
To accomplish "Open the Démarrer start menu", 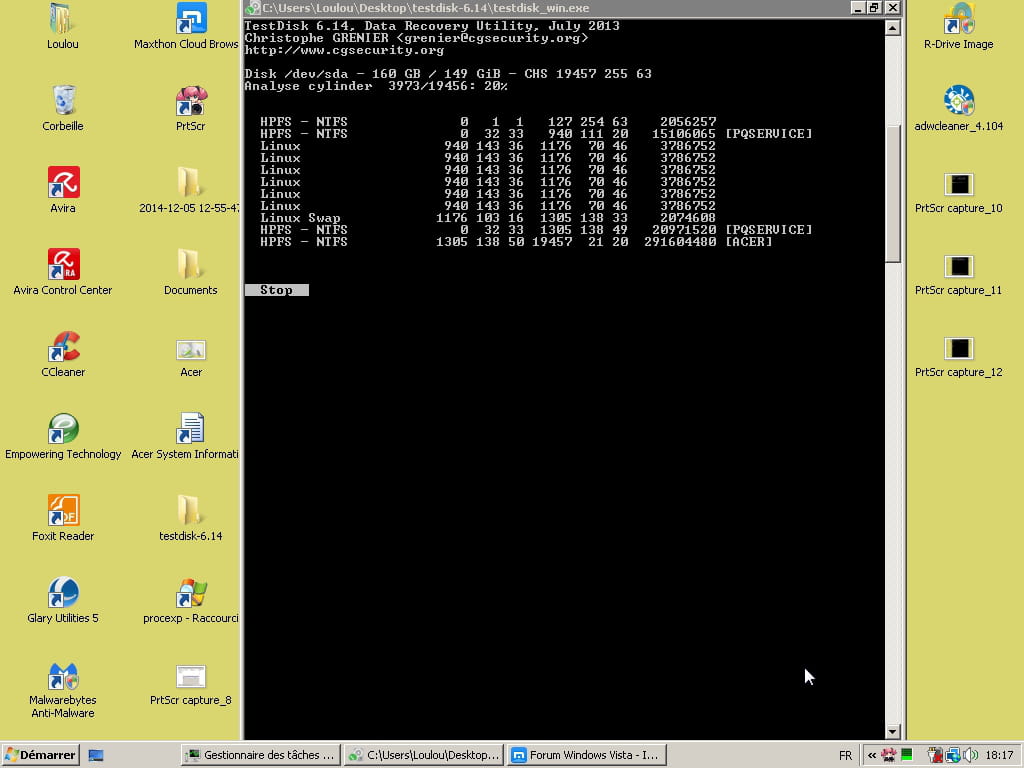I will click(x=40, y=755).
